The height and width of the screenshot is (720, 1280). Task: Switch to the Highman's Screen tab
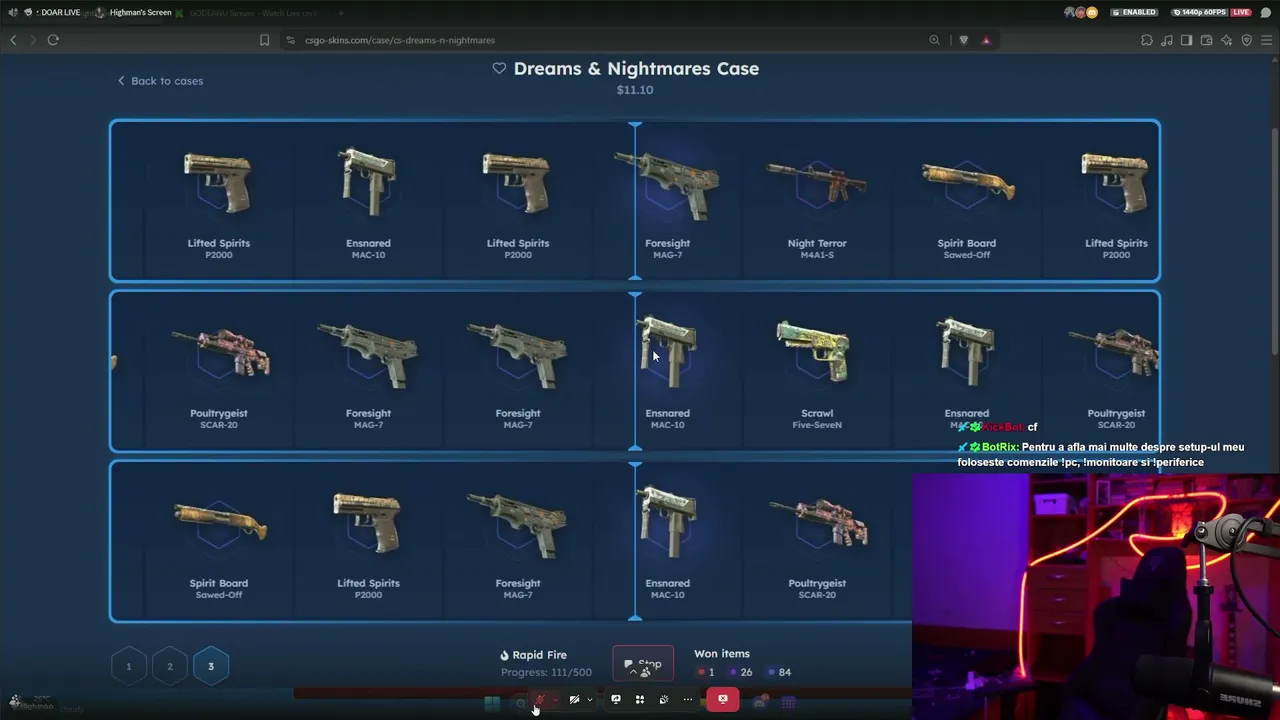[140, 13]
